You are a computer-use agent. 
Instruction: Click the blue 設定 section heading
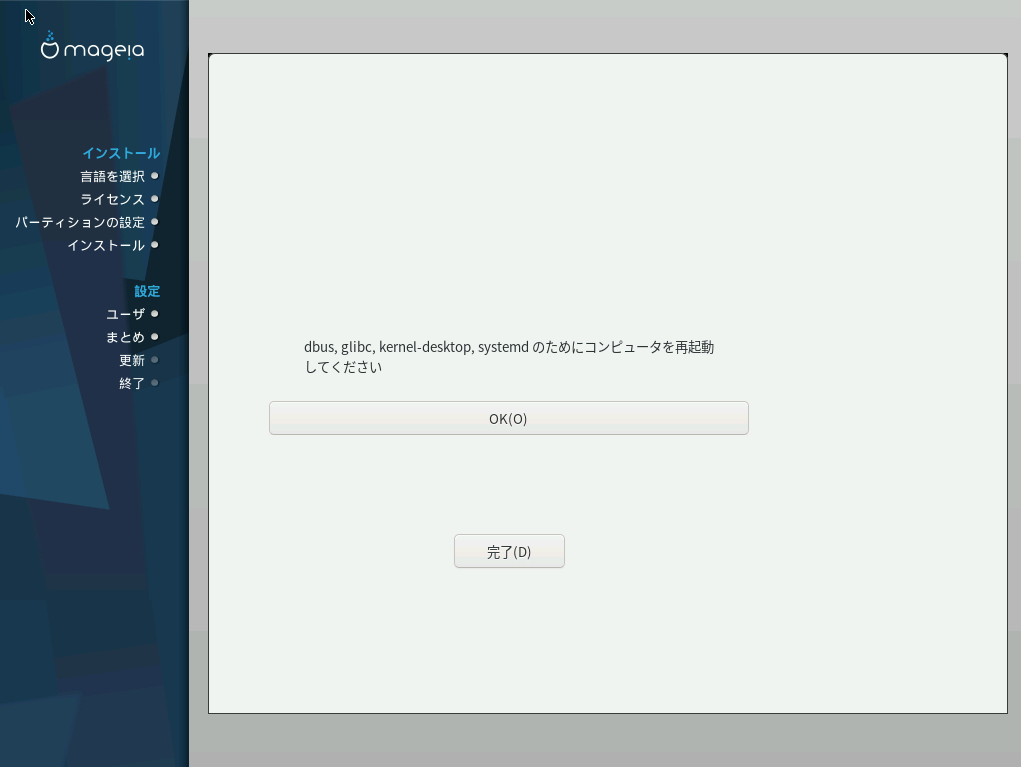(147, 291)
